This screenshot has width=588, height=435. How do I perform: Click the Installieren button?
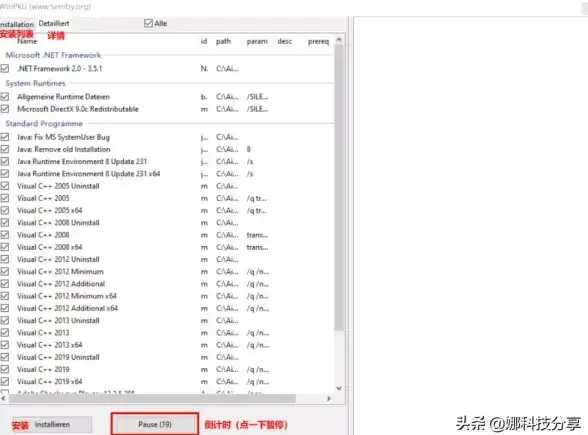(x=52, y=424)
